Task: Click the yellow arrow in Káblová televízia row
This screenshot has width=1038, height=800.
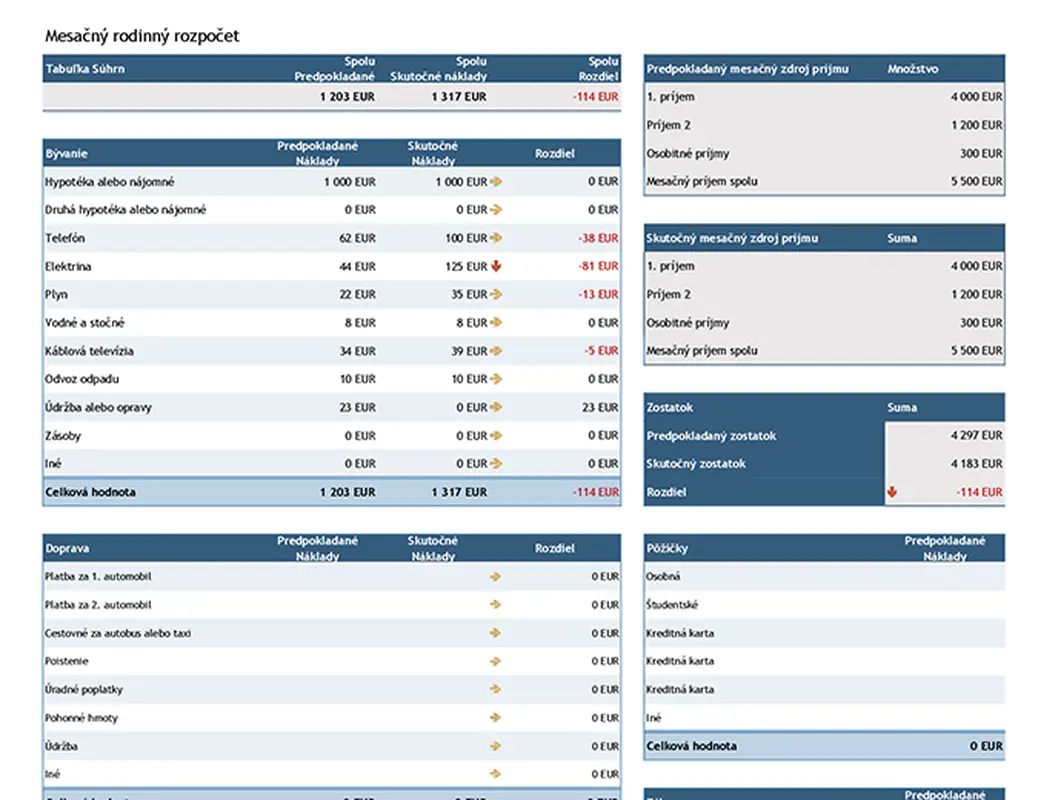Action: click(496, 351)
